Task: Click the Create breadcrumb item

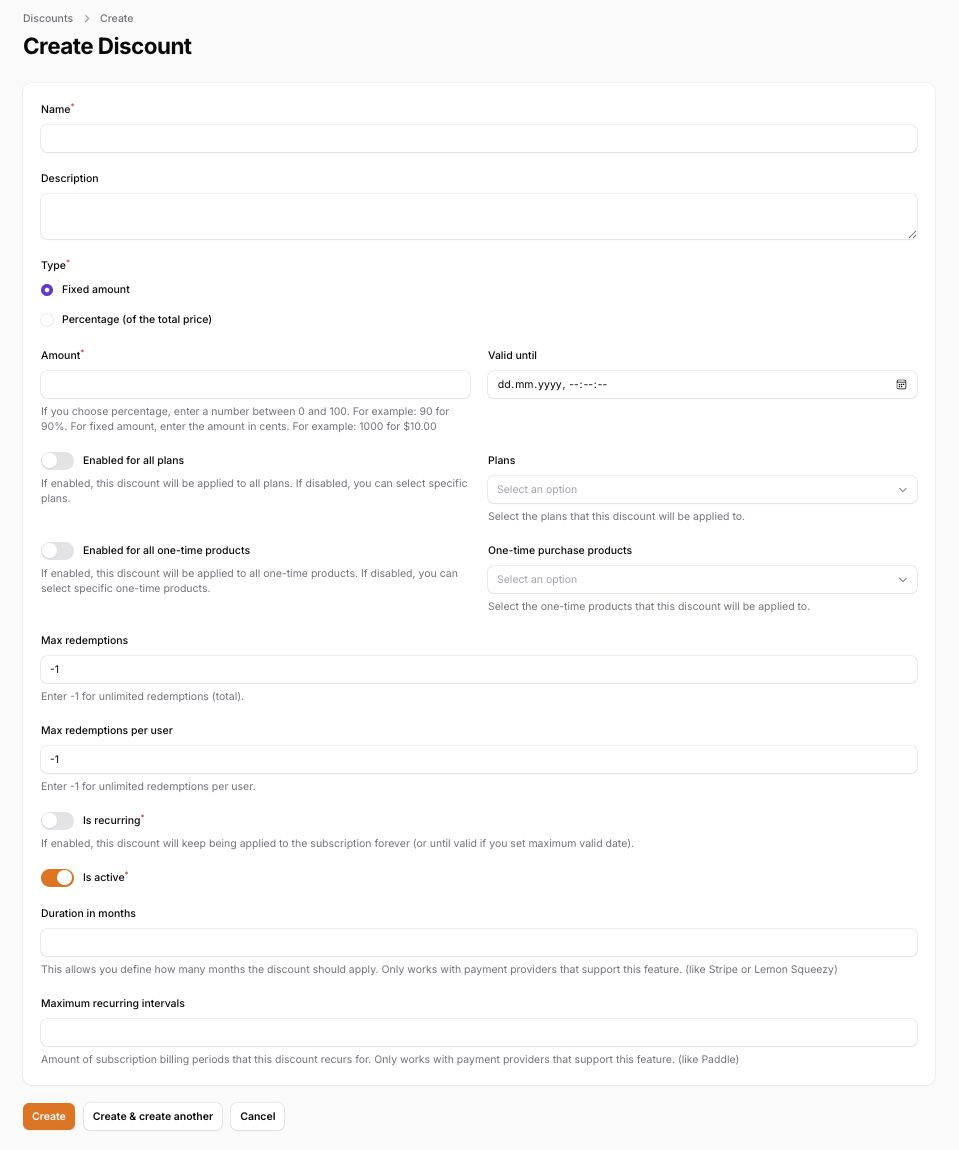Action: (117, 18)
